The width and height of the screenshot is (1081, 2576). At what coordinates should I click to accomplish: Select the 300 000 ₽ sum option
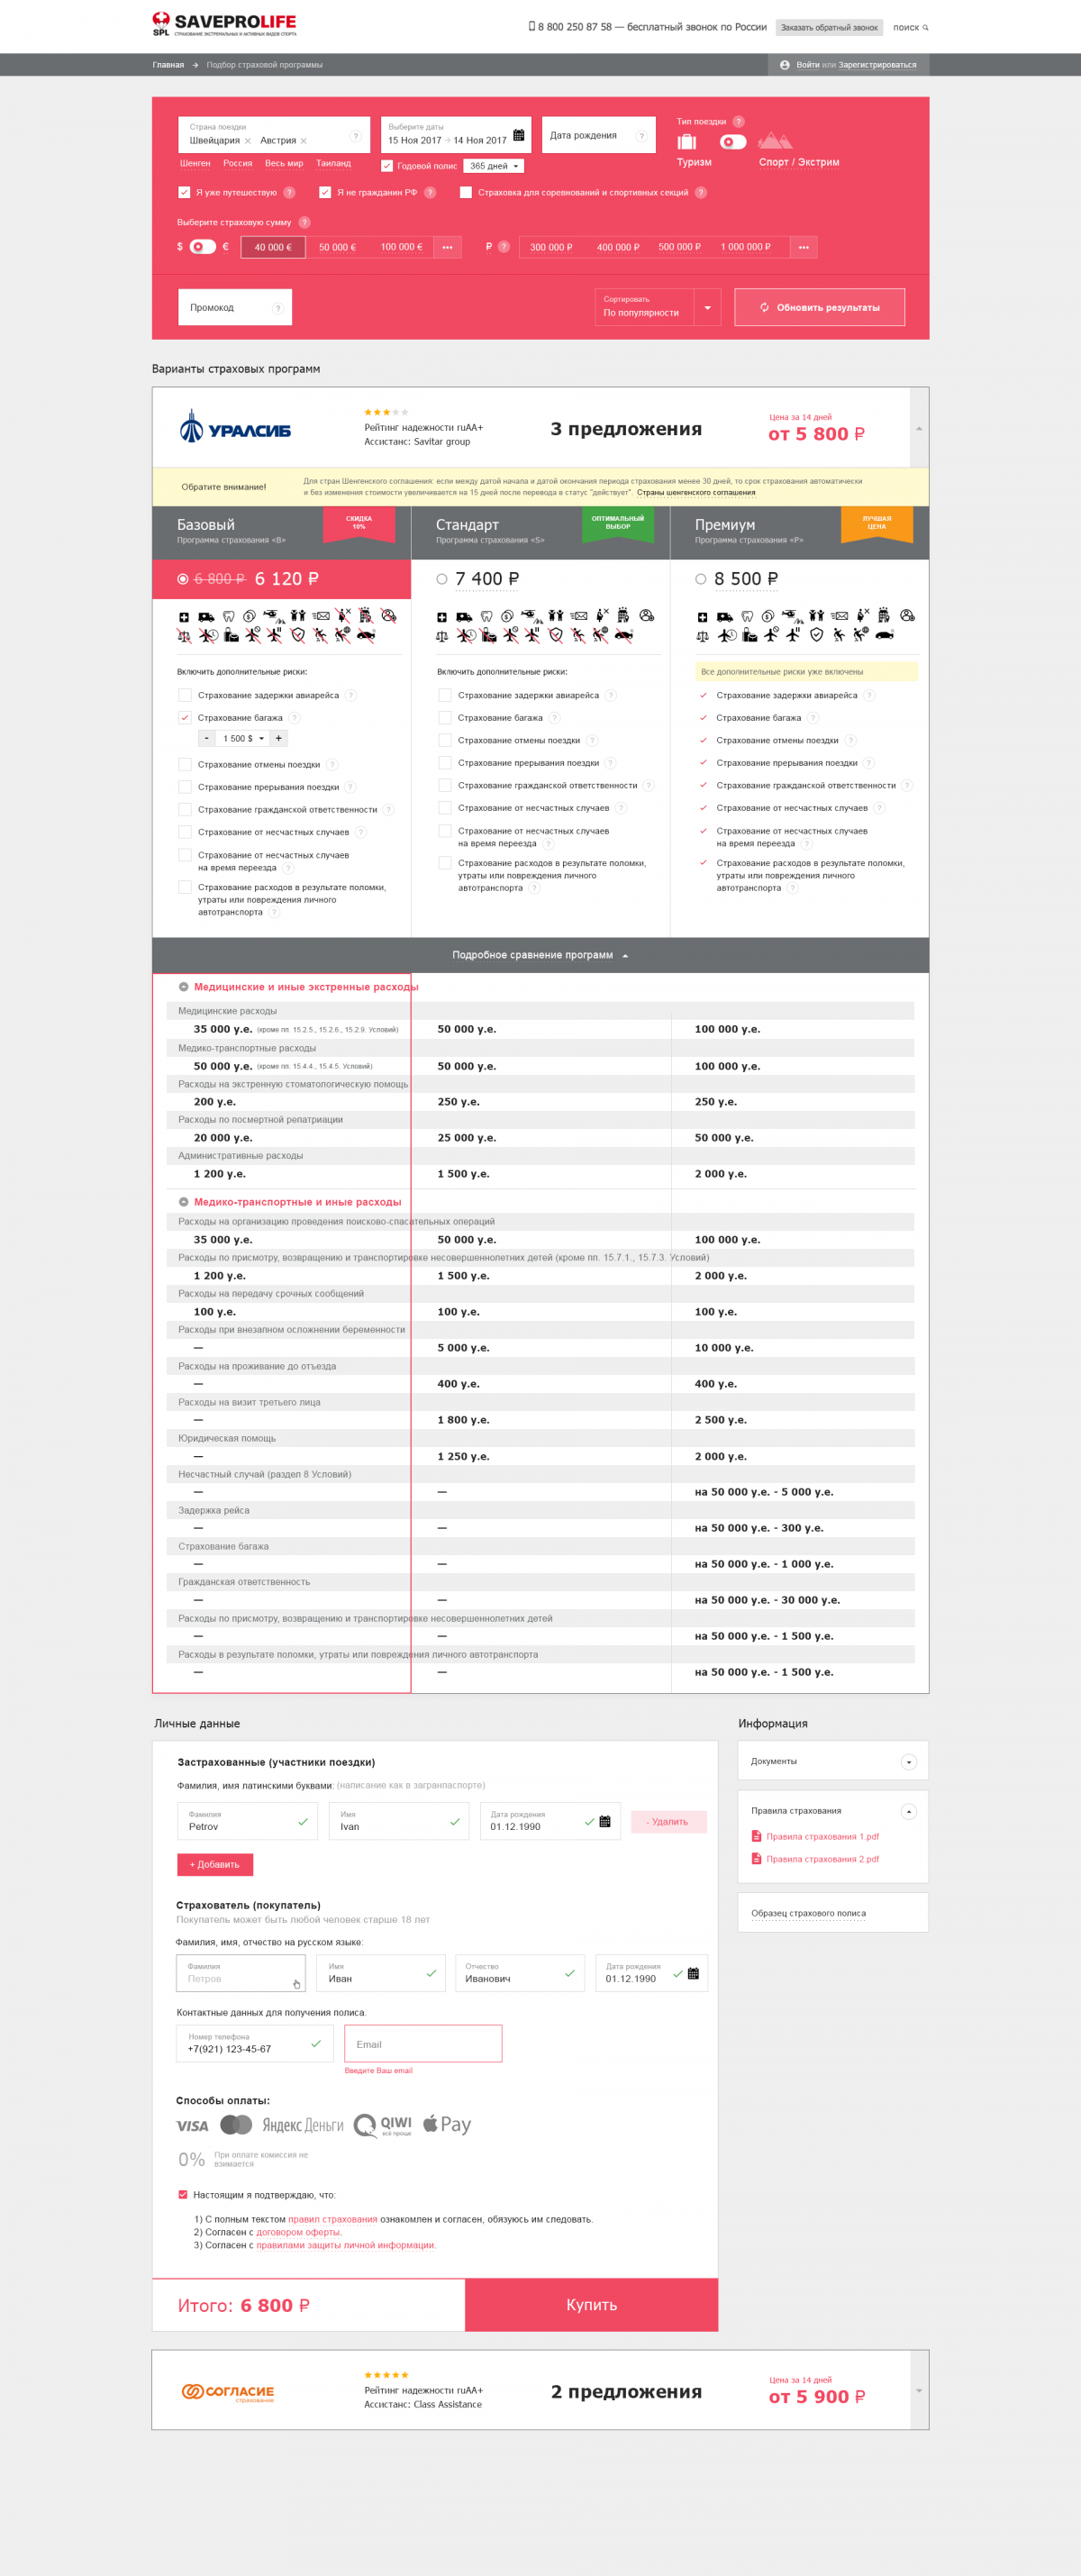coord(551,247)
